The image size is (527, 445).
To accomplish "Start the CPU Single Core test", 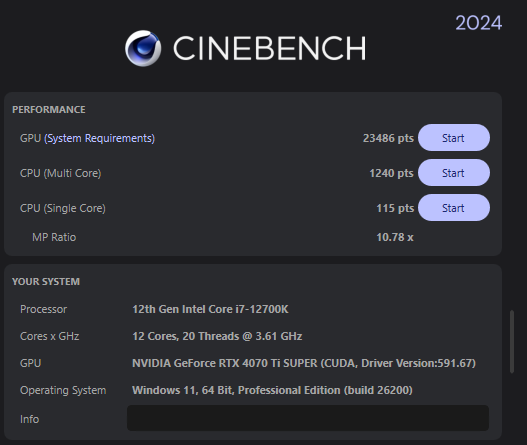I will tap(454, 208).
